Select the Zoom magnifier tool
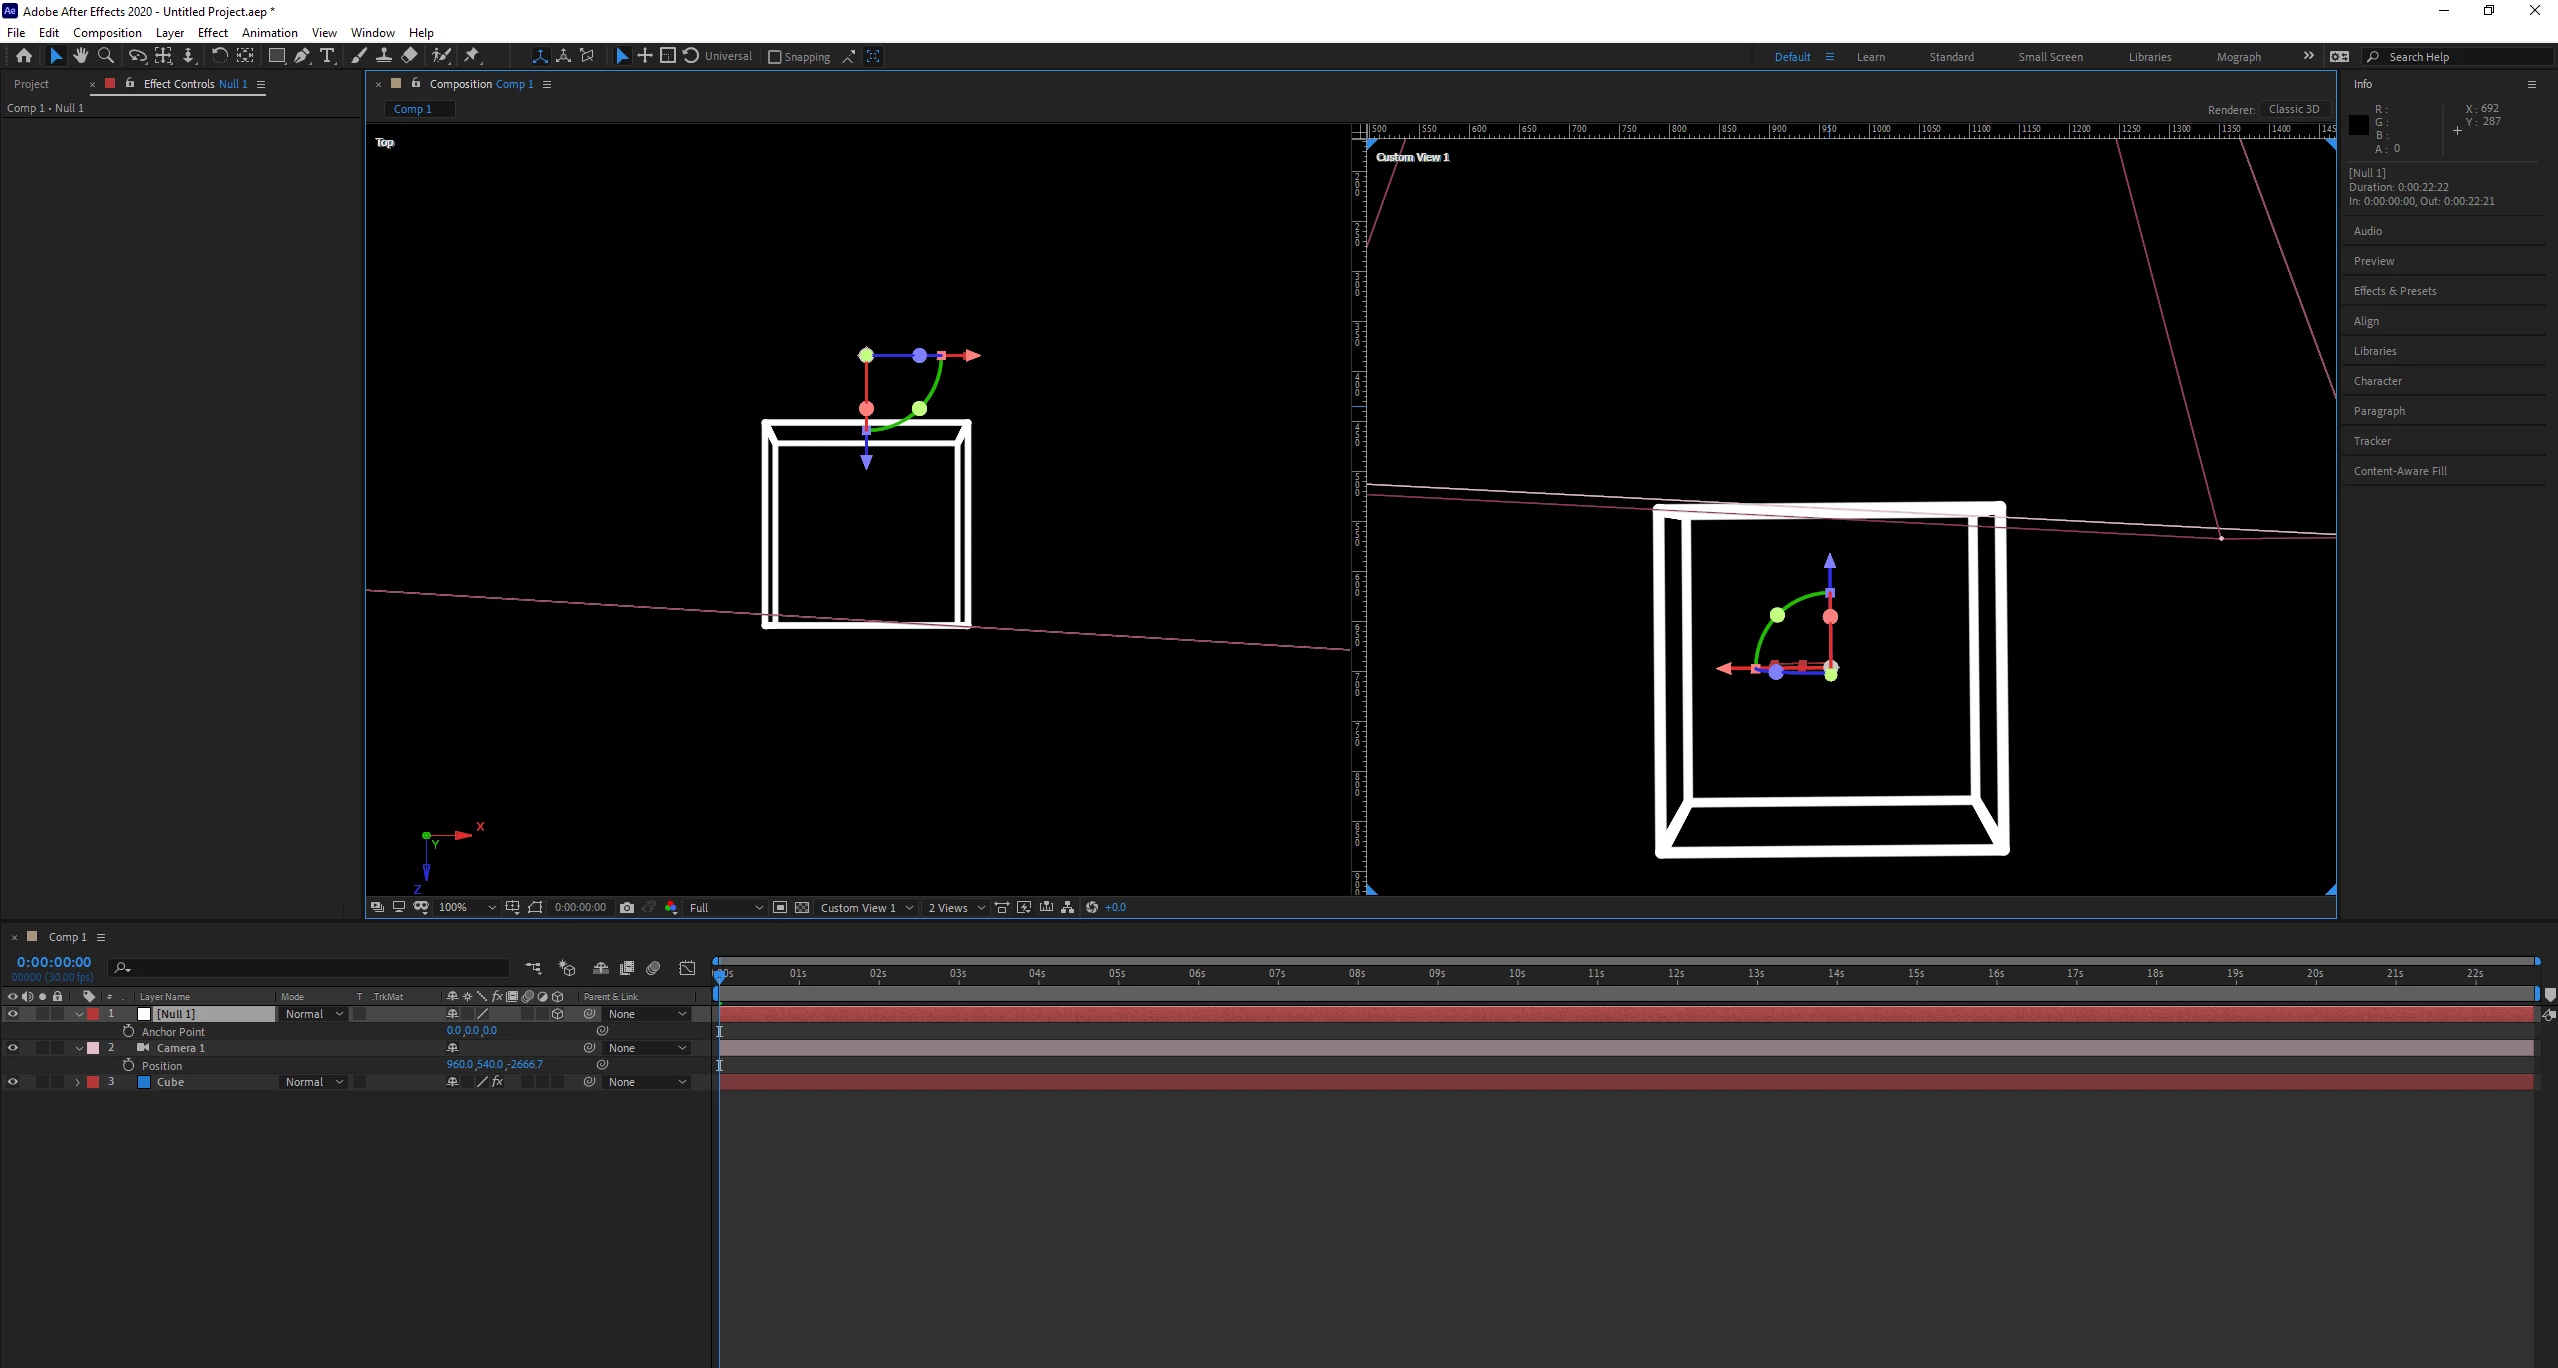This screenshot has height=1368, width=2558. [x=106, y=56]
